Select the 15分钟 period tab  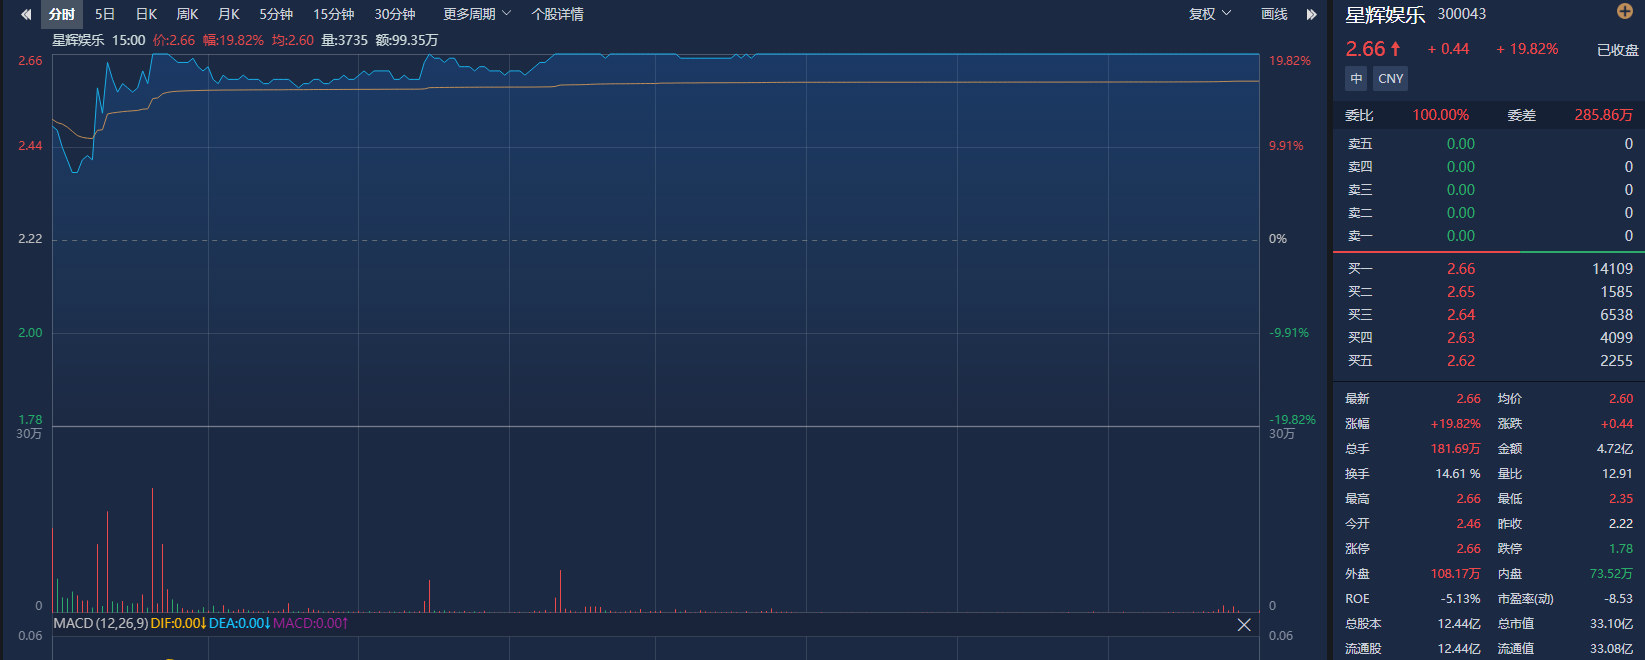coord(334,14)
